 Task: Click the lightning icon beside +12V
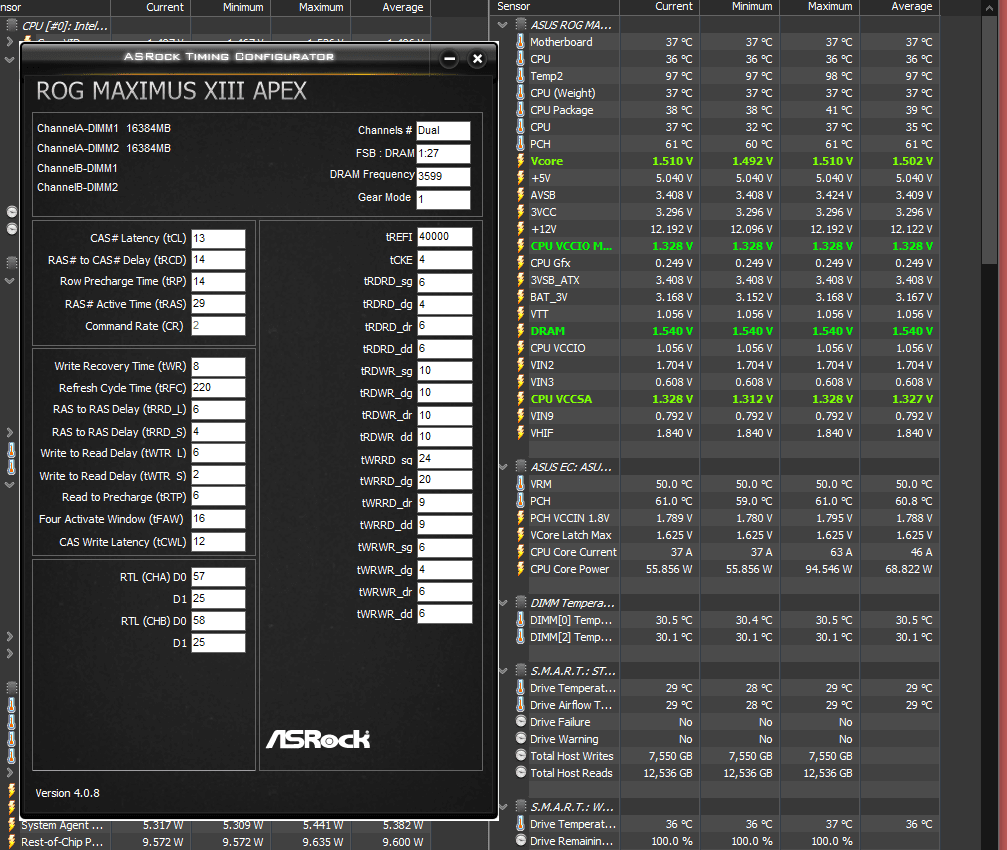click(520, 229)
